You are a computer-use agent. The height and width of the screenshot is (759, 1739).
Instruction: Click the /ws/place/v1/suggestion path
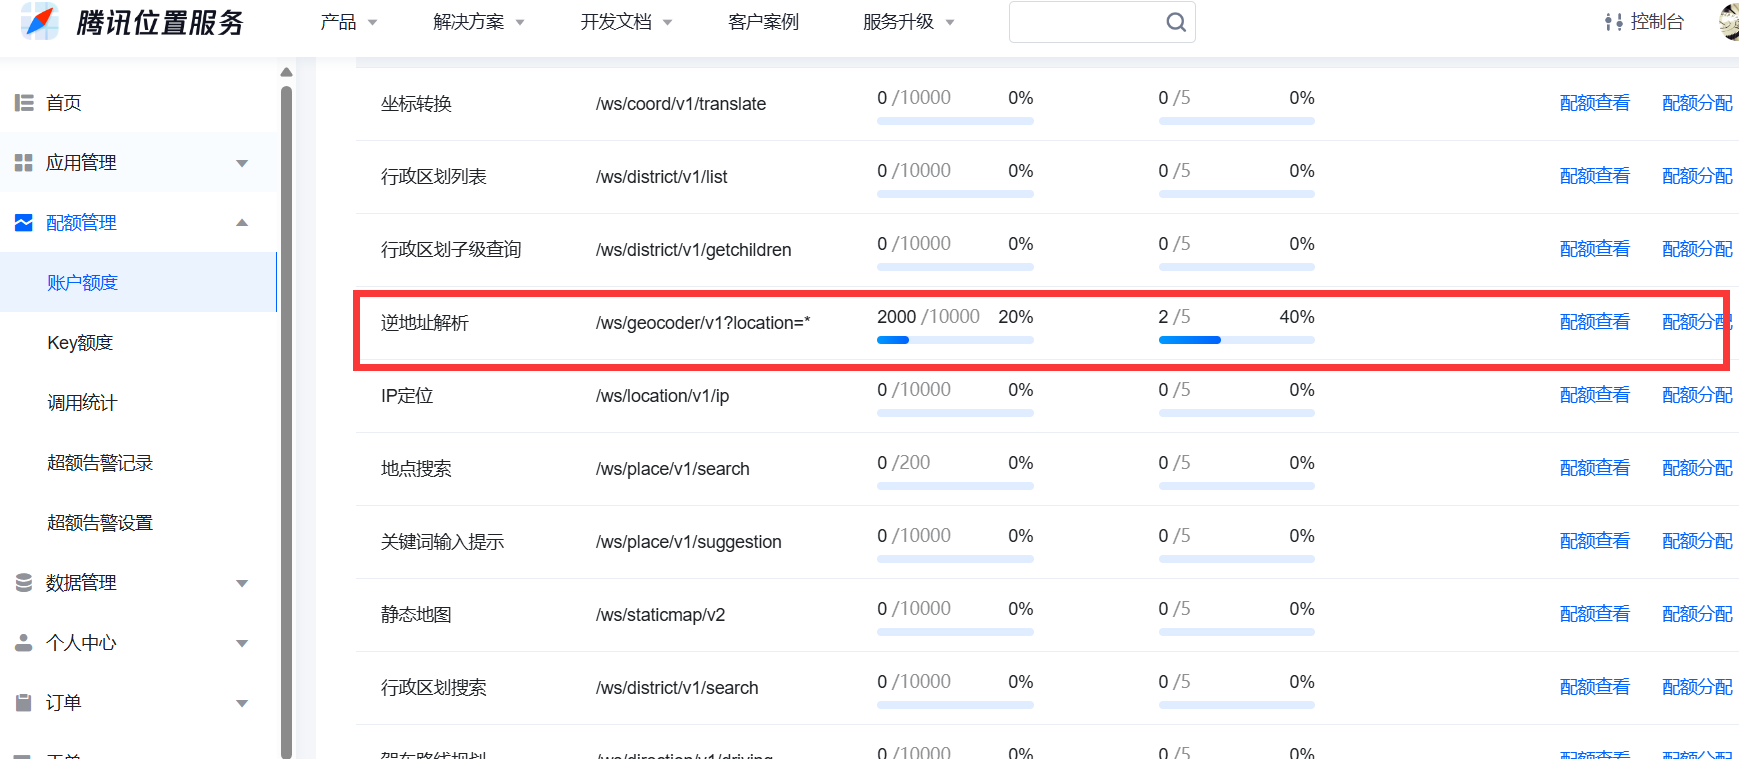688,542
